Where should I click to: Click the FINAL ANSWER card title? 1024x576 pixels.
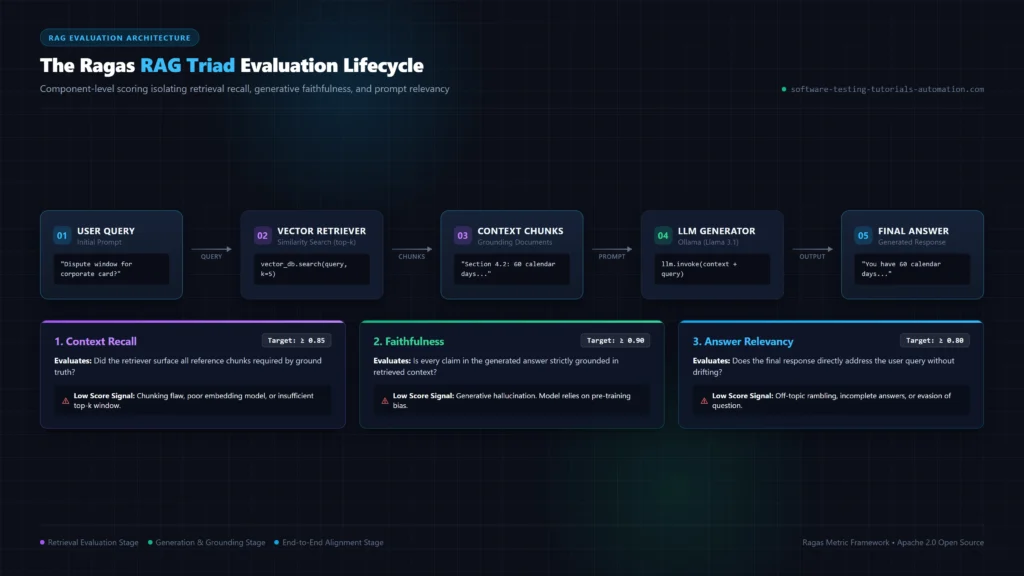point(914,231)
